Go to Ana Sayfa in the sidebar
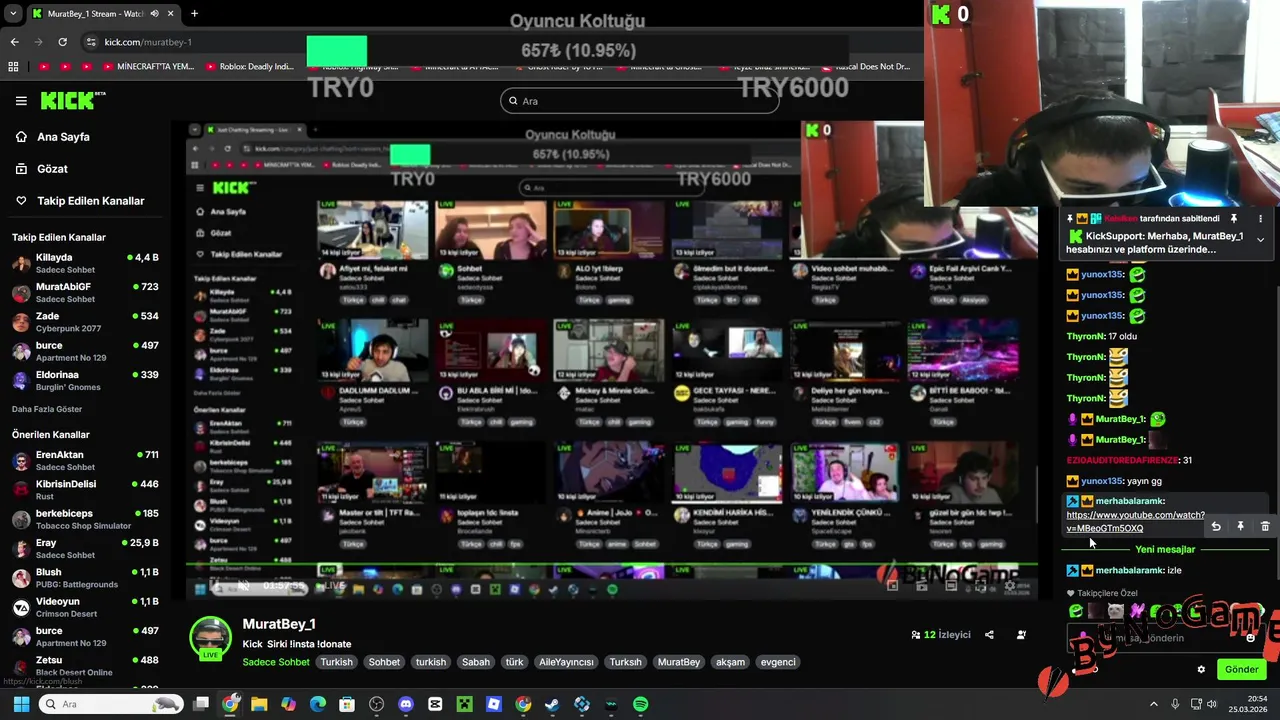1280x720 pixels. pos(63,137)
